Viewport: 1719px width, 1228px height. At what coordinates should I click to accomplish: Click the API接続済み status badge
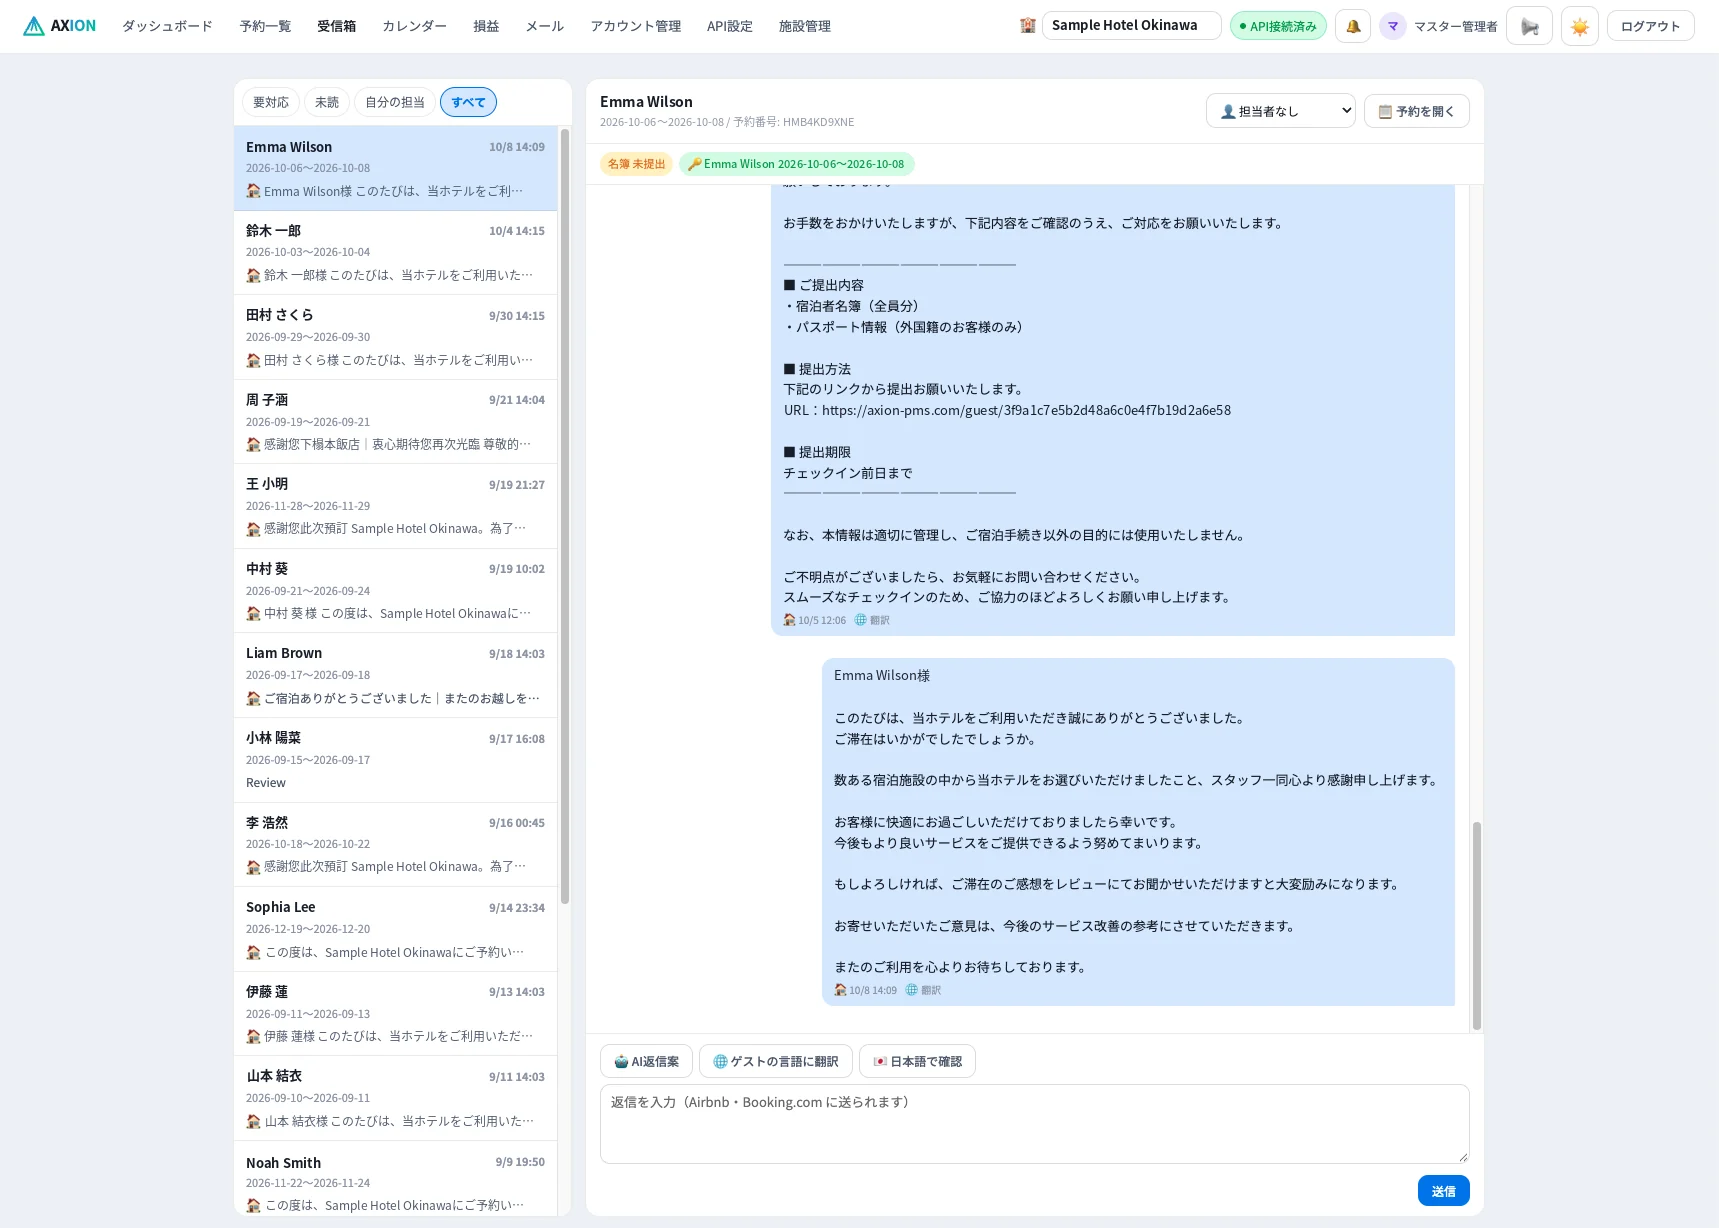pyautogui.click(x=1278, y=26)
